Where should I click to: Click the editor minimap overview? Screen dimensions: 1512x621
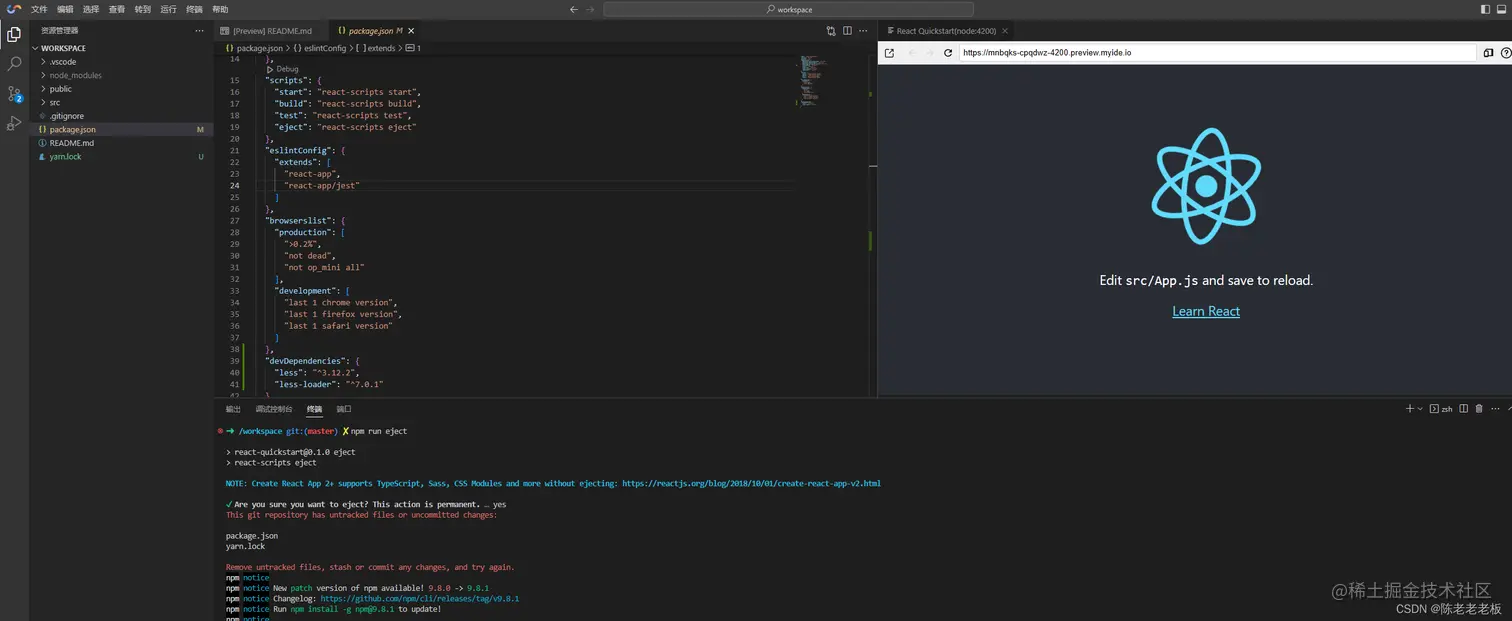click(811, 82)
